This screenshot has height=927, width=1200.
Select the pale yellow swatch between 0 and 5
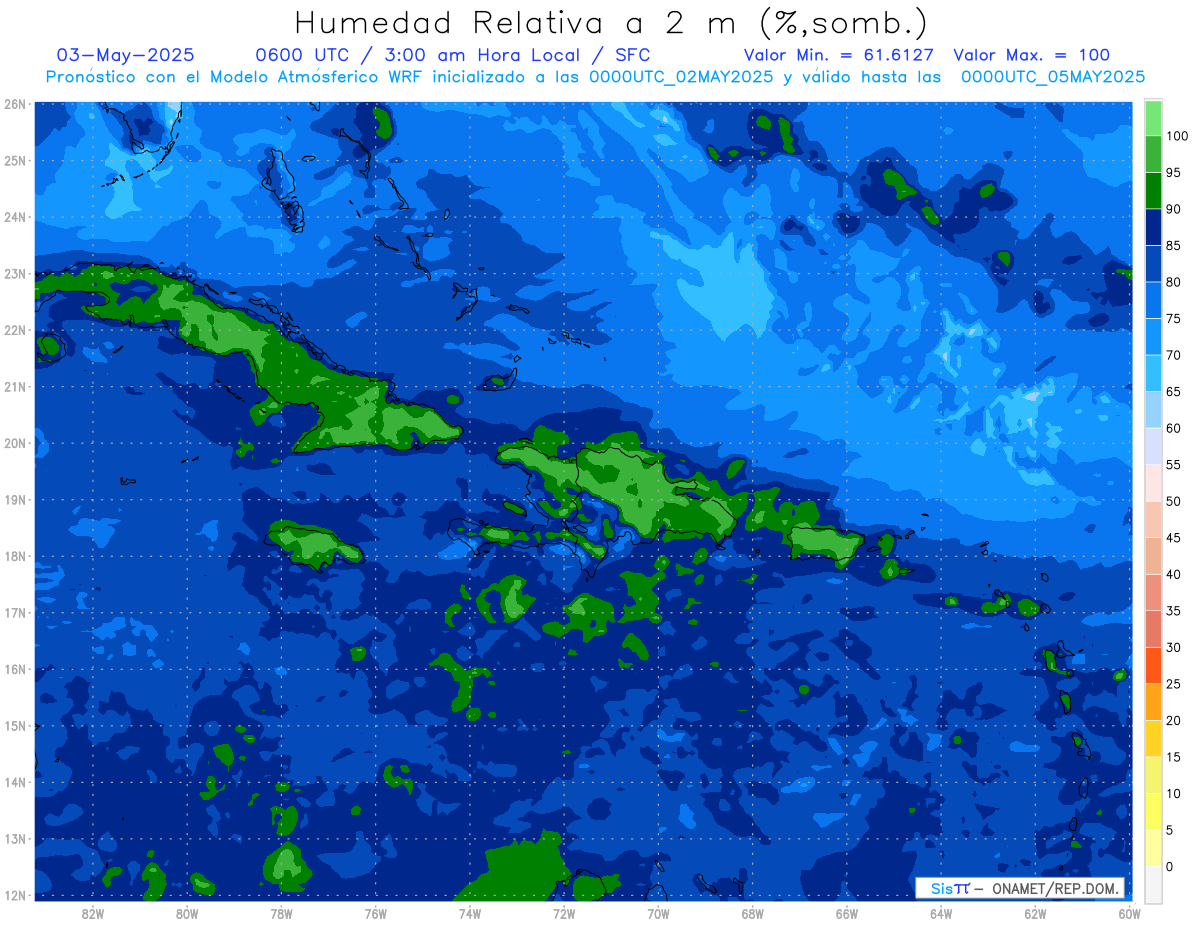1153,848
